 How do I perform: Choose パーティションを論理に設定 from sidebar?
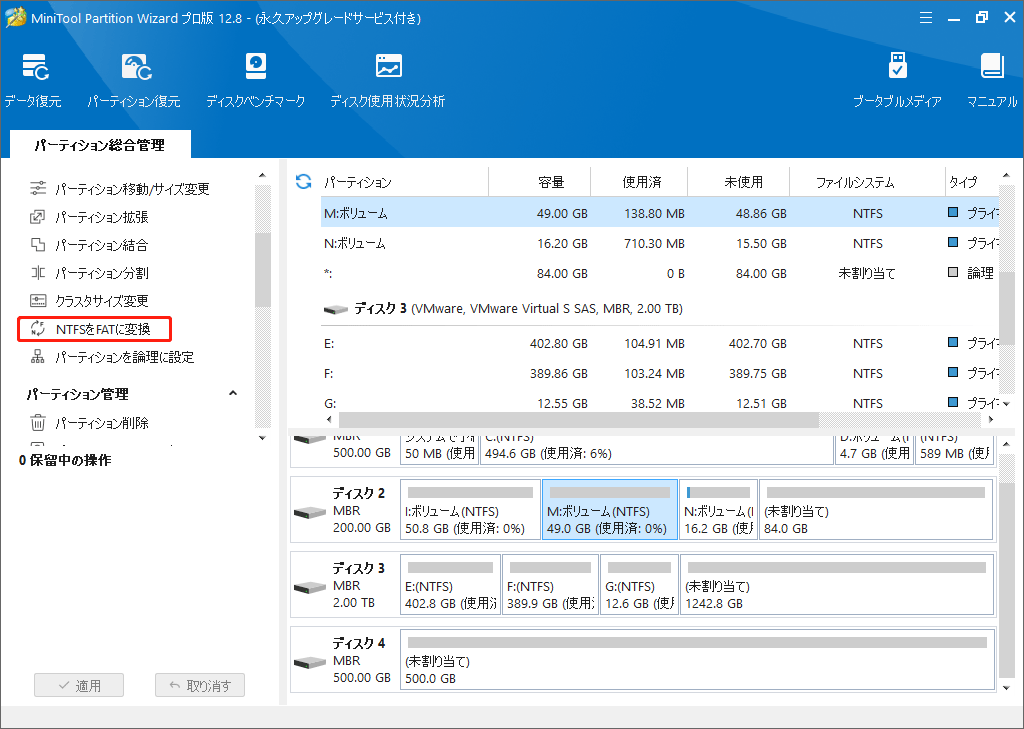tap(125, 357)
